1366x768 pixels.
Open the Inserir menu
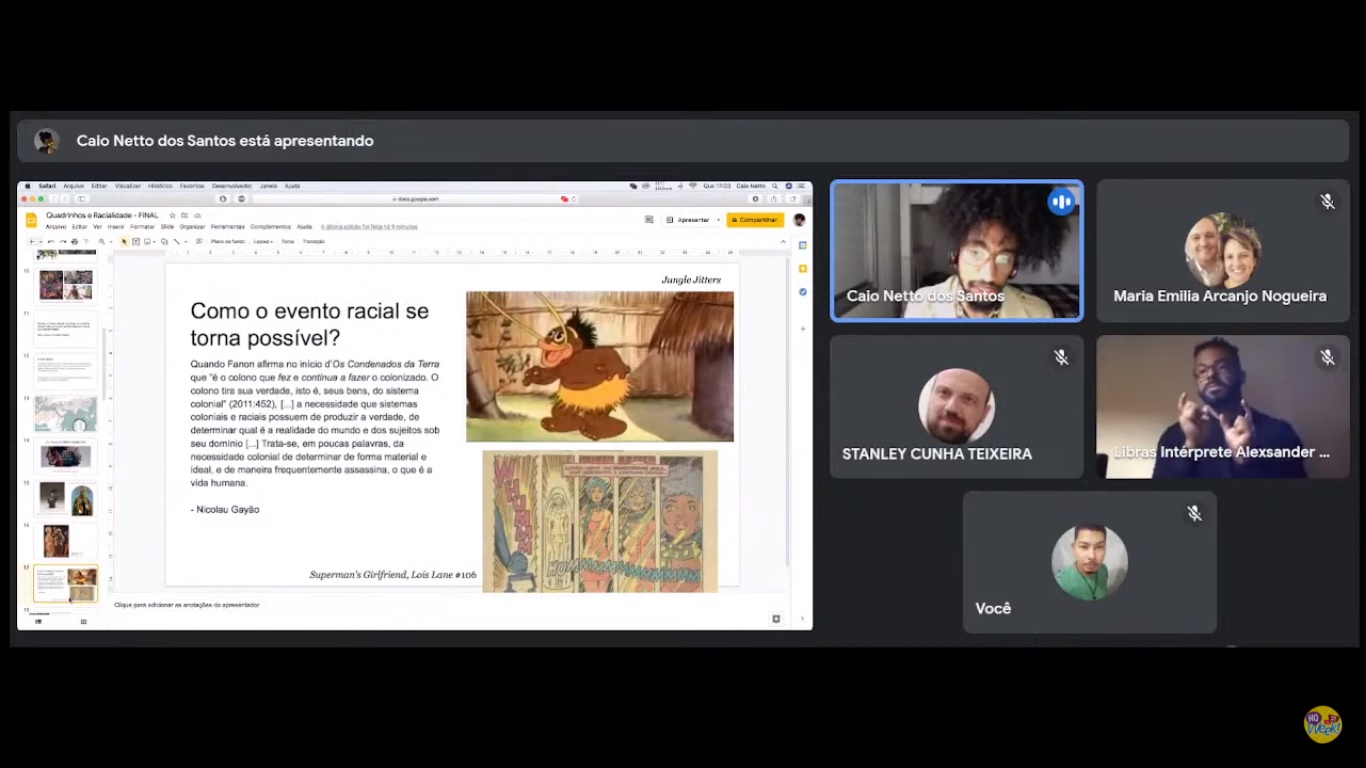(x=116, y=227)
